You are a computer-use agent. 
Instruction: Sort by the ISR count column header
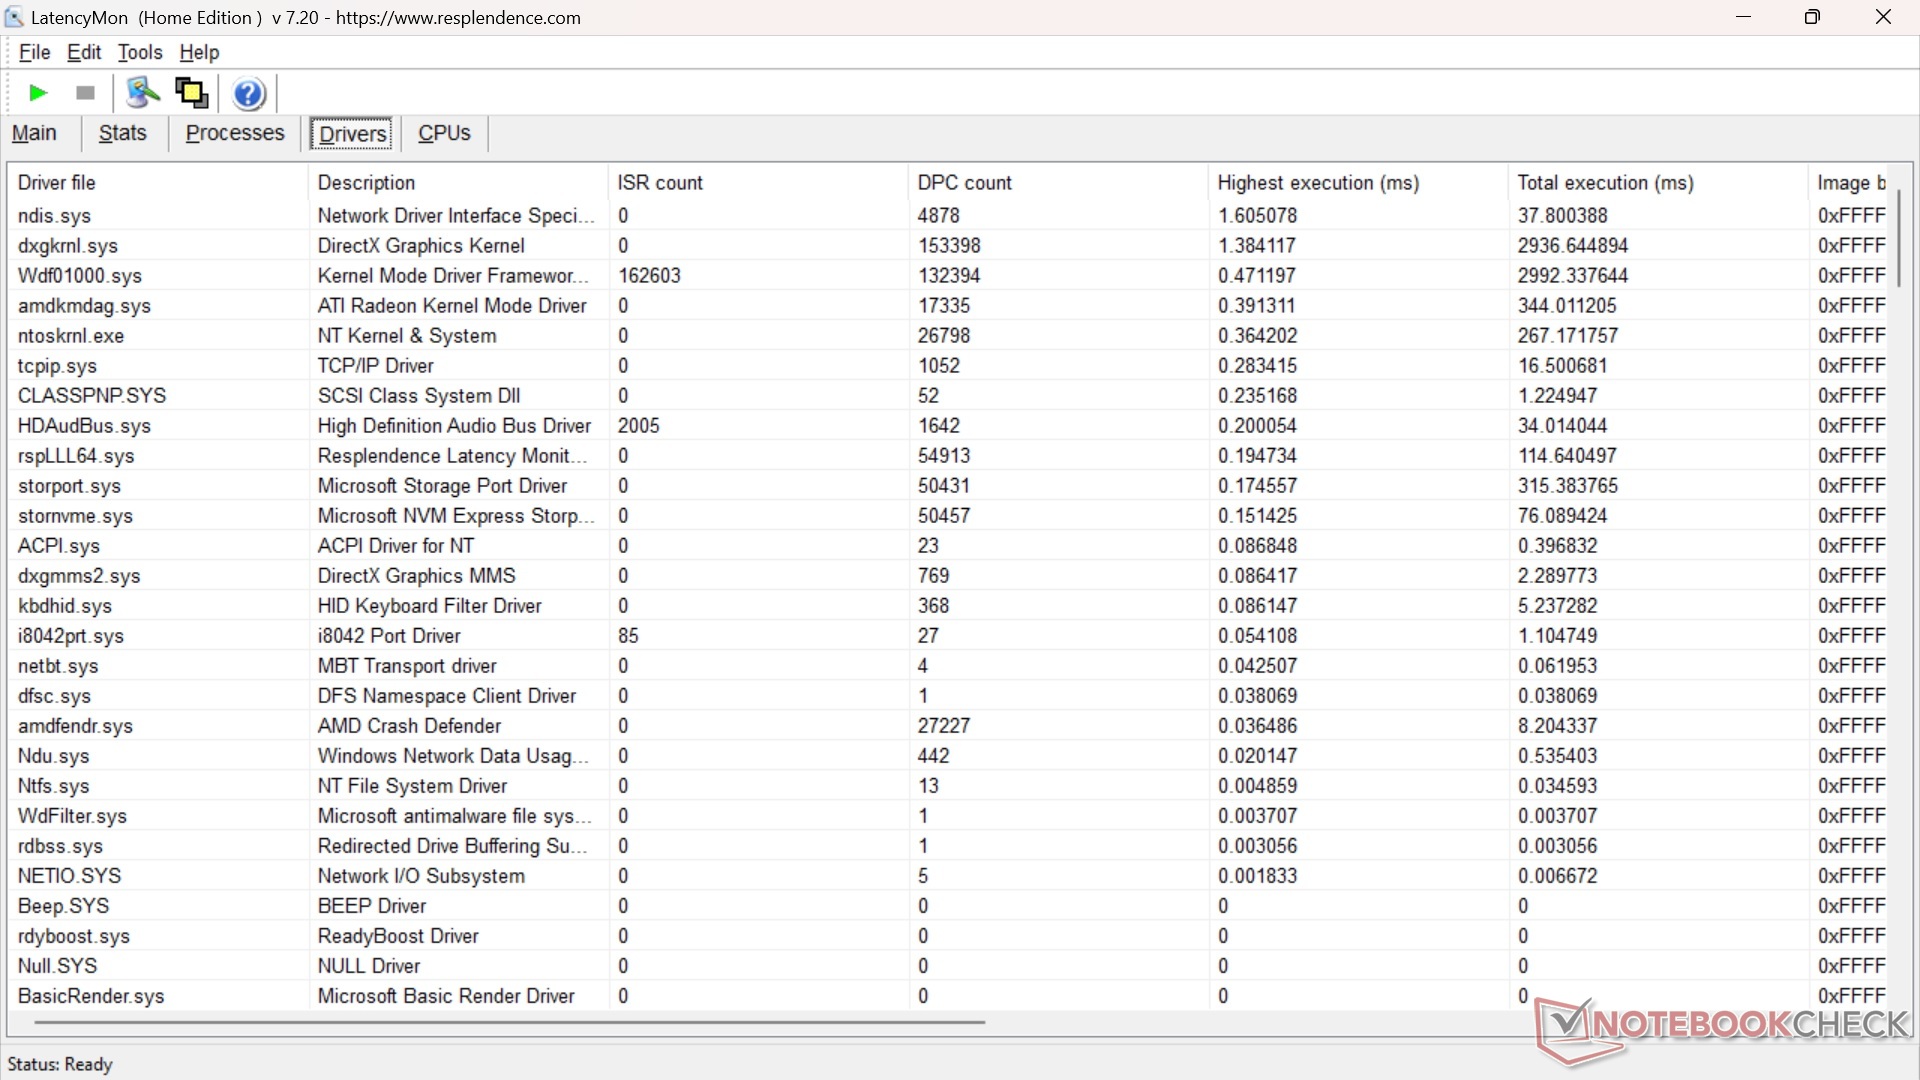pos(660,183)
